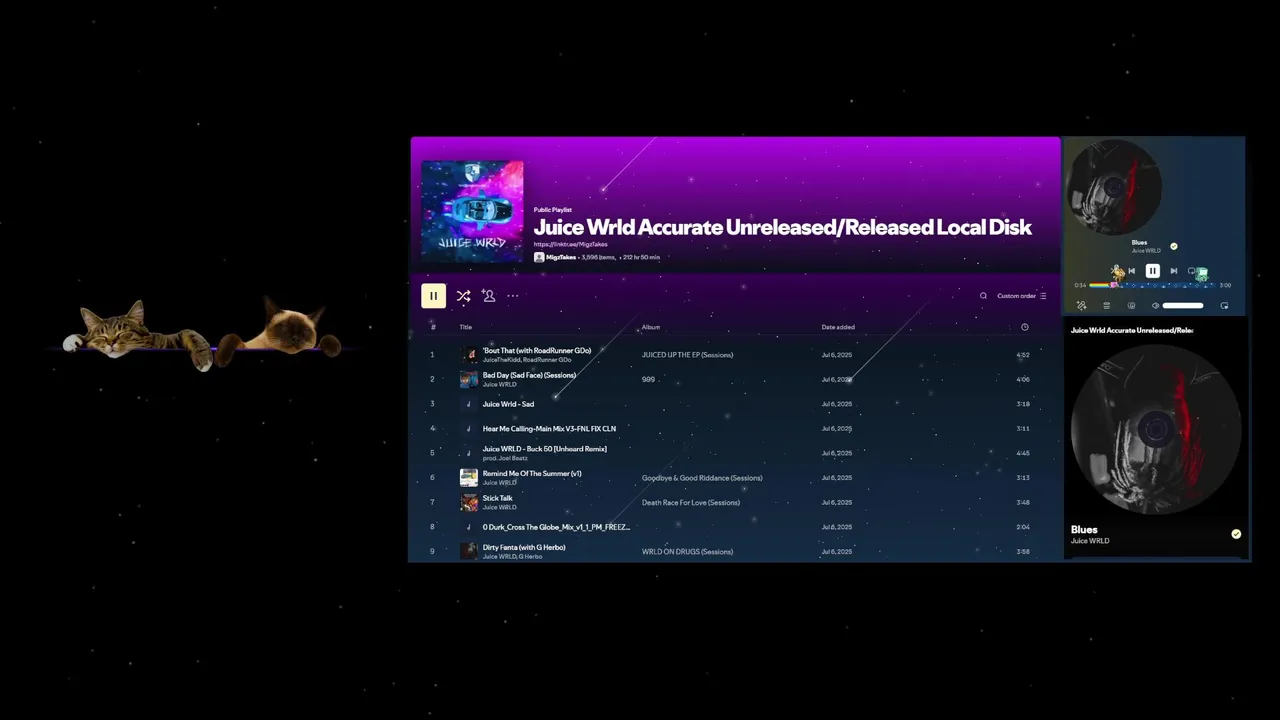Click Stick Talk track thumbnail
The width and height of the screenshot is (1280, 720).
coord(468,502)
